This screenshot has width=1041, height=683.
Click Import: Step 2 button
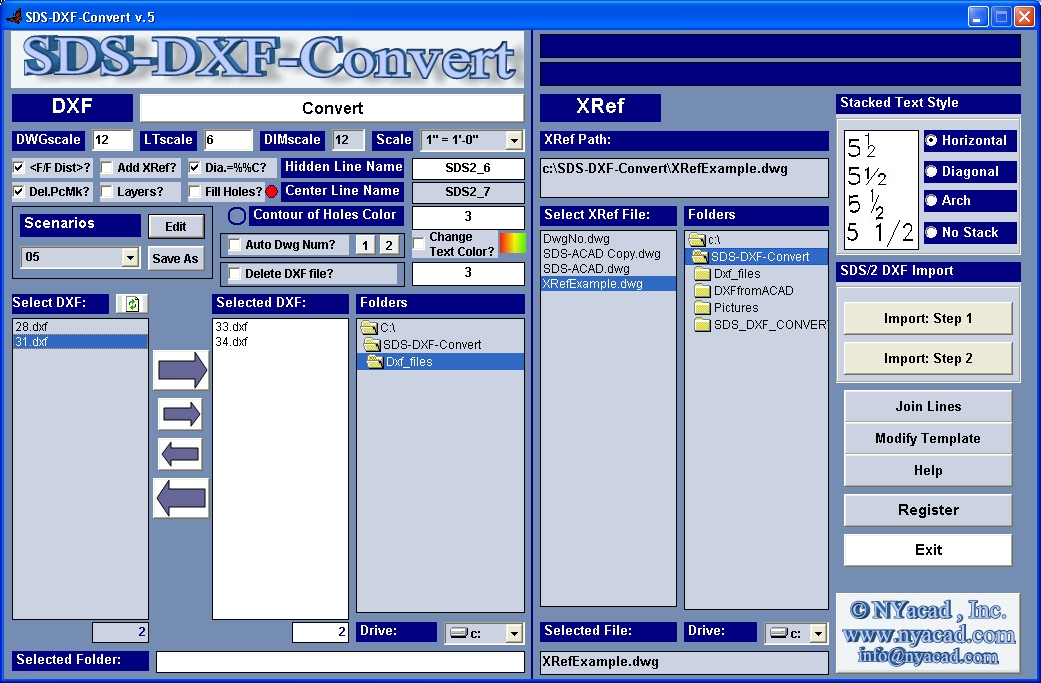coord(927,358)
